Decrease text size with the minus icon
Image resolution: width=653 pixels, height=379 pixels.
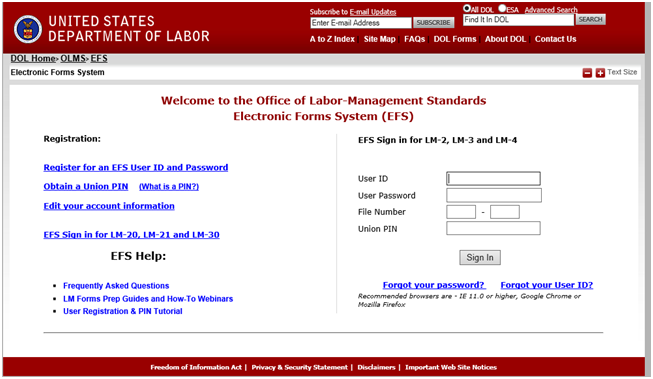pos(587,73)
